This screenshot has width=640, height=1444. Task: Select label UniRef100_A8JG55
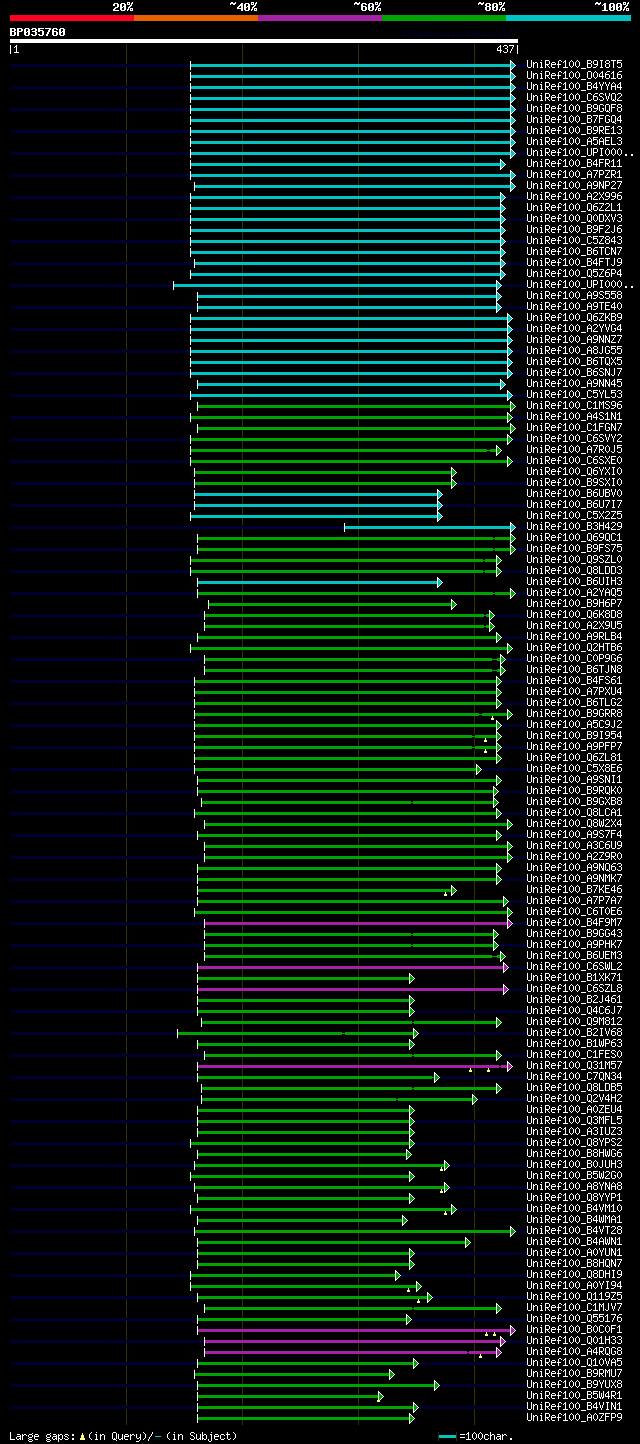point(574,350)
